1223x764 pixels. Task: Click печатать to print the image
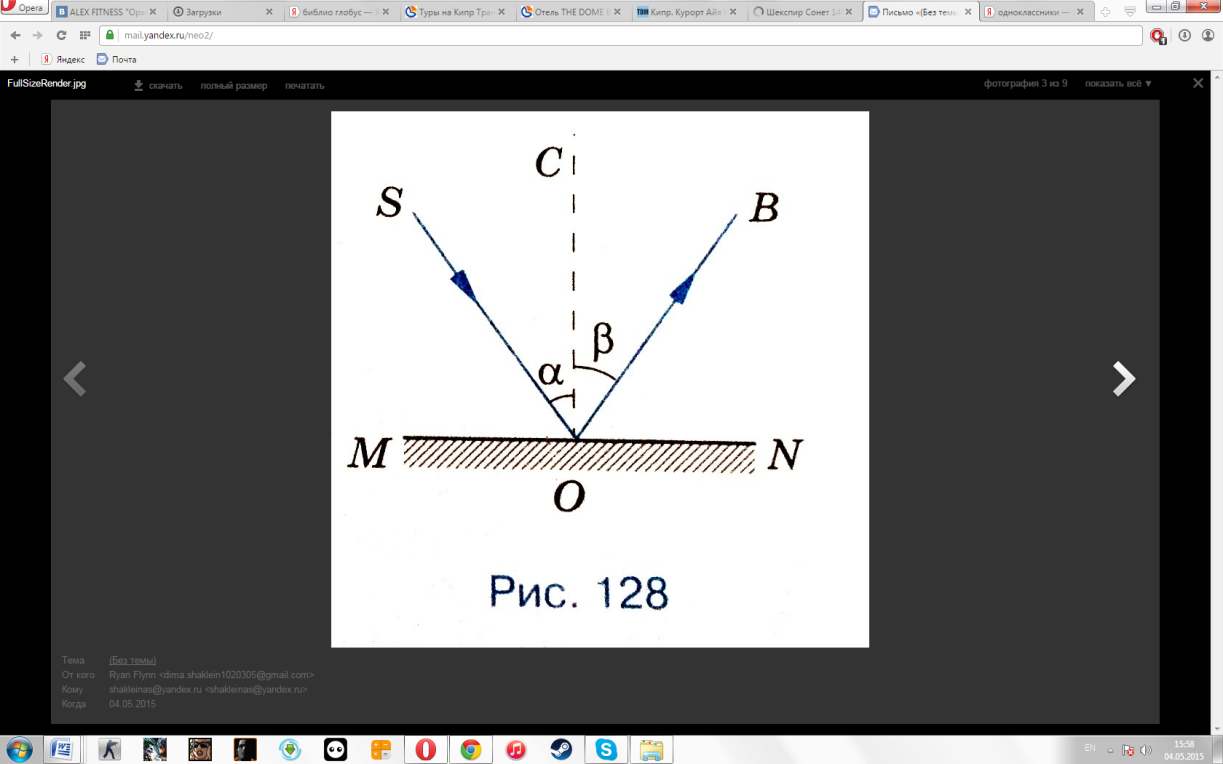click(x=304, y=85)
